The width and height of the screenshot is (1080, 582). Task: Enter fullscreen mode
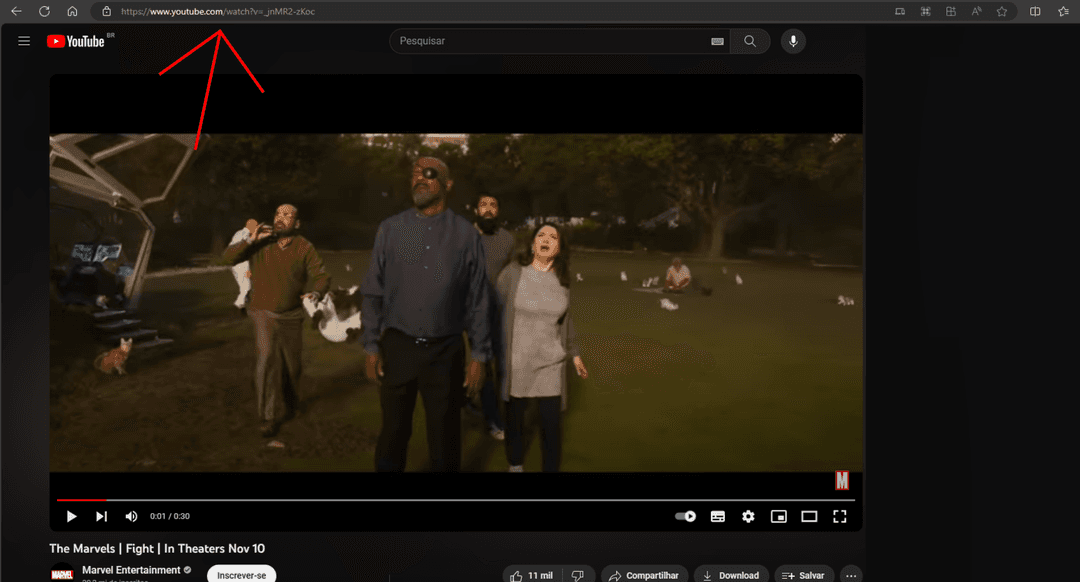click(840, 516)
